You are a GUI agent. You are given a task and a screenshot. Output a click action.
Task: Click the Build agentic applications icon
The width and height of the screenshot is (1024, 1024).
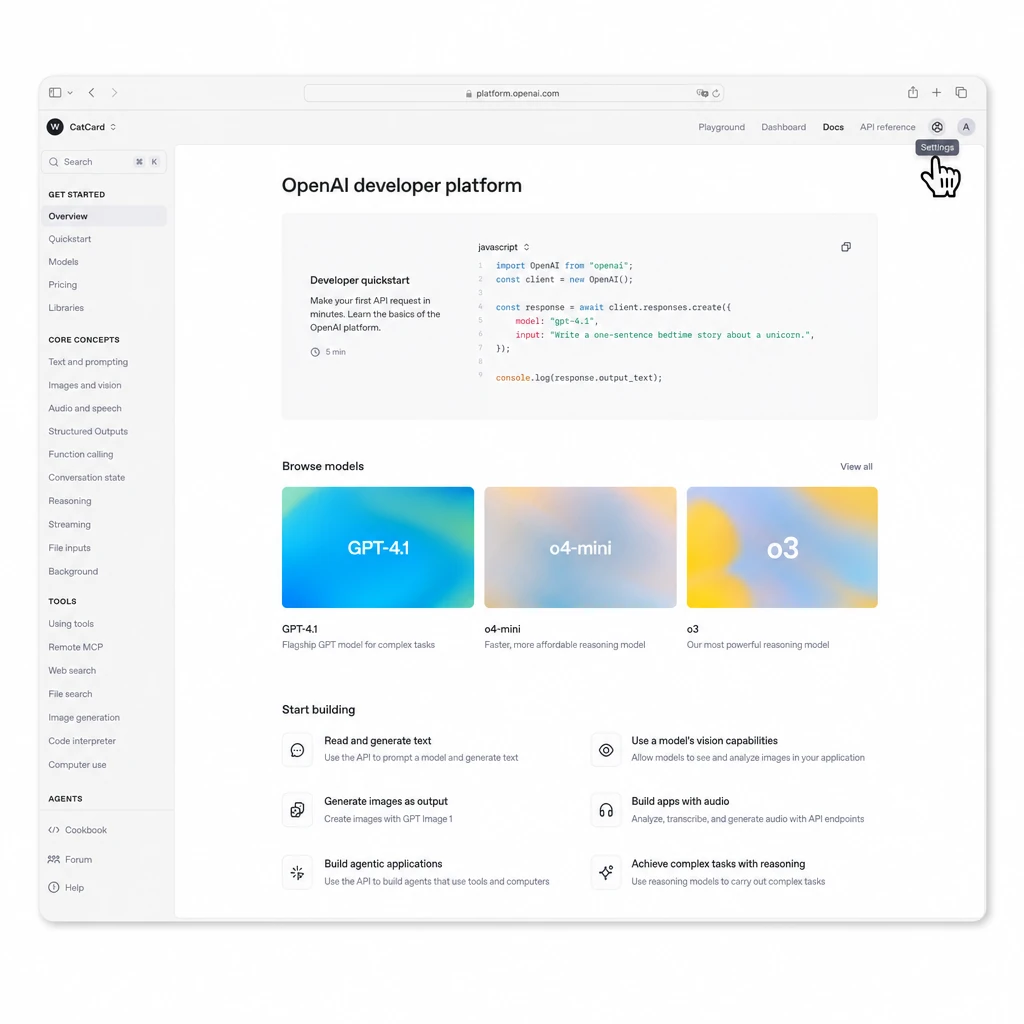click(297, 872)
